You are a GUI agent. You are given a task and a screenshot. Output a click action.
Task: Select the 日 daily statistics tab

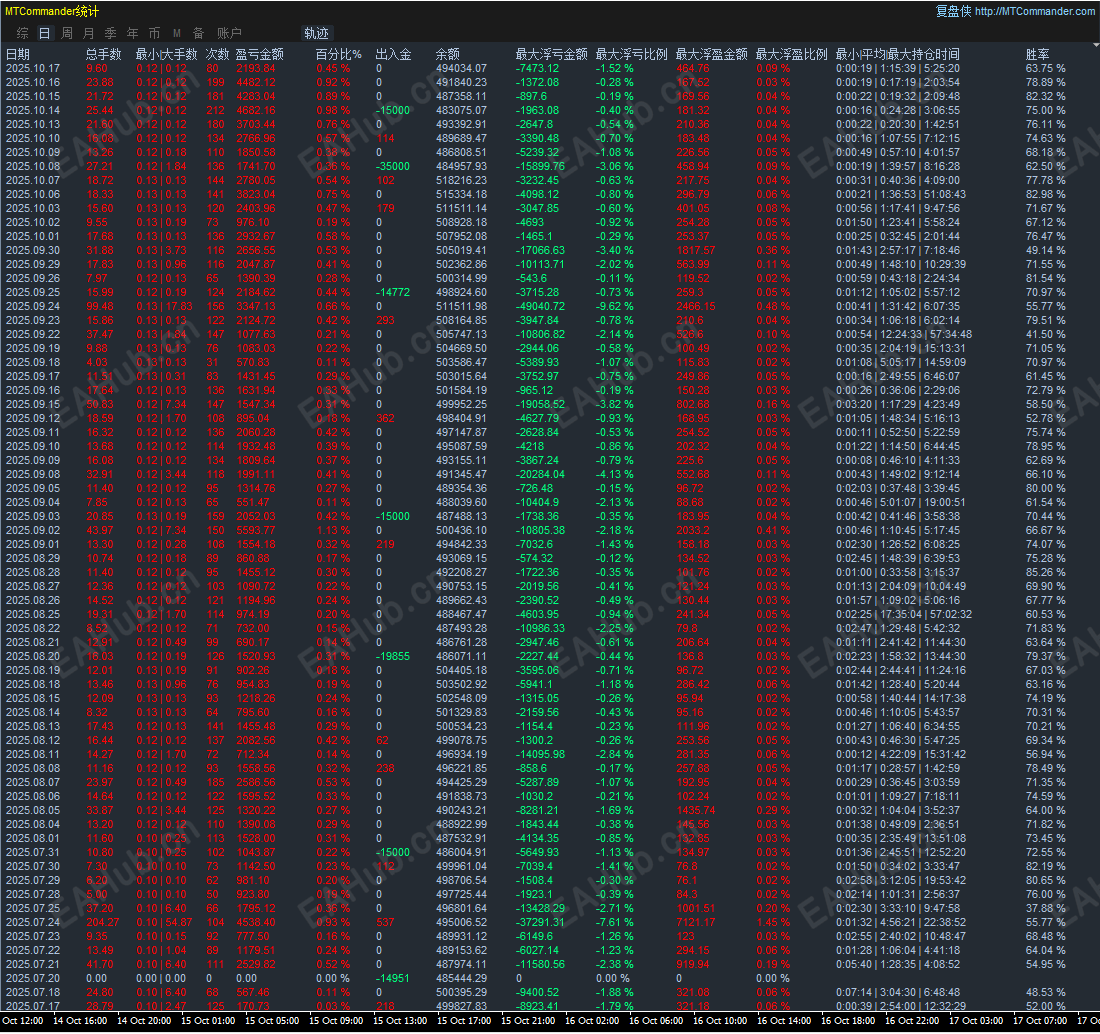point(44,33)
